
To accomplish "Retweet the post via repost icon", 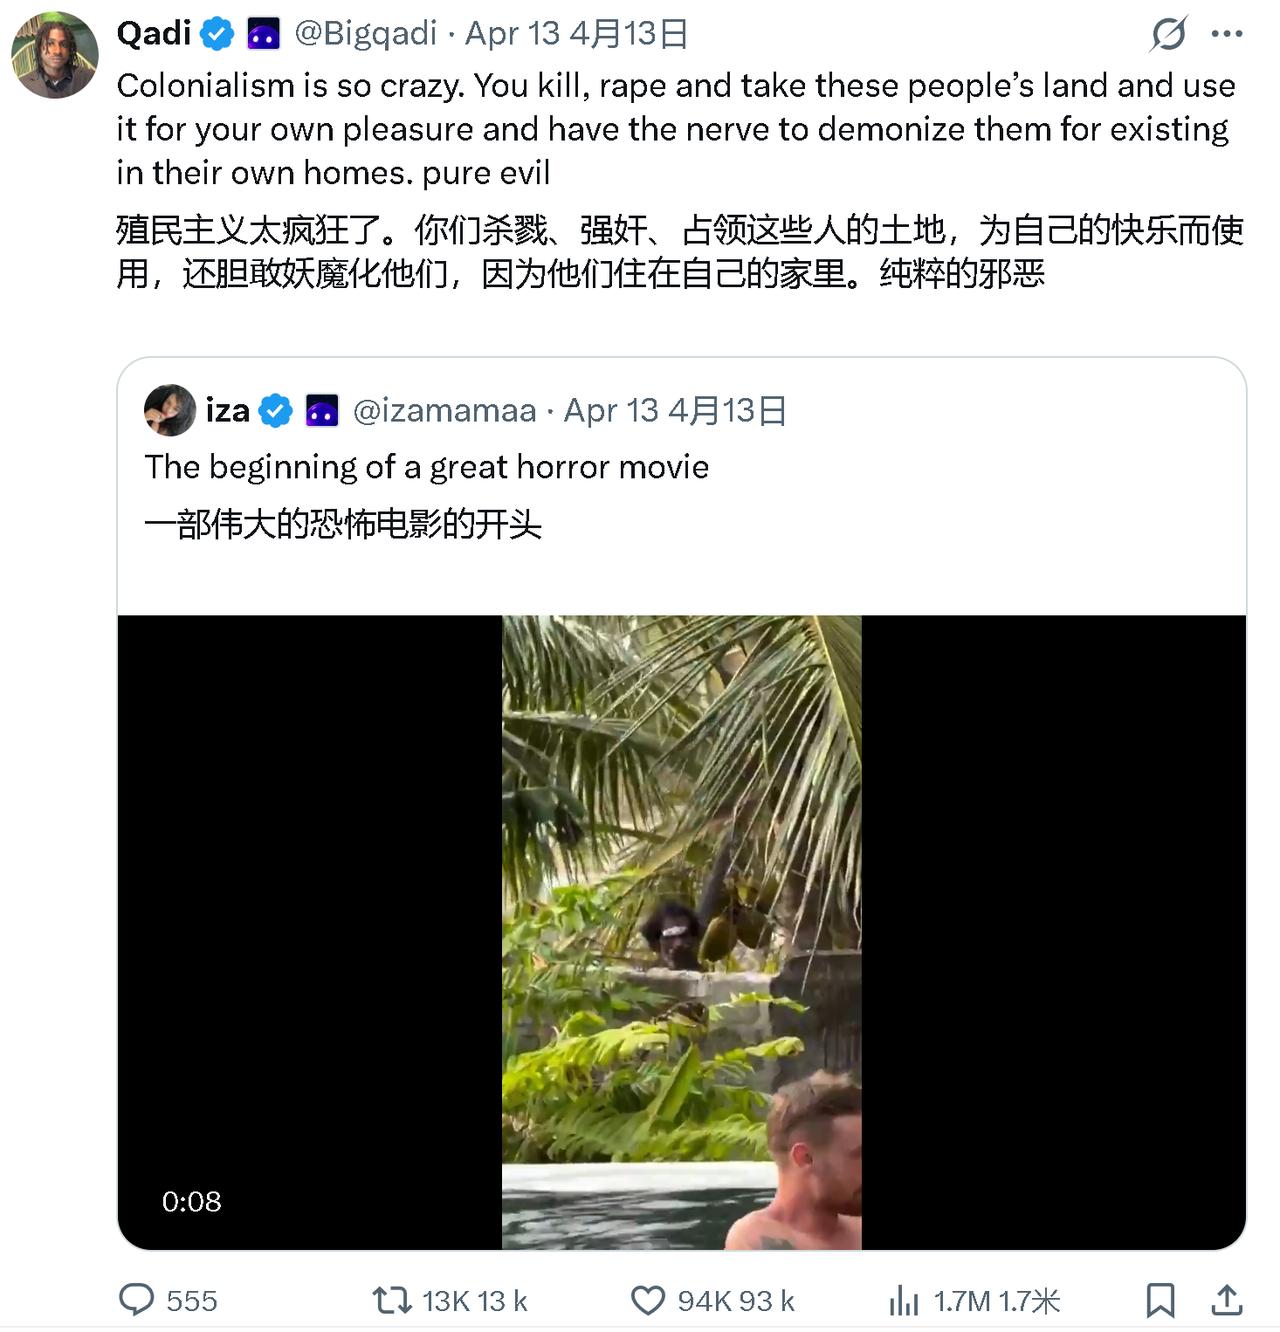I will pyautogui.click(x=392, y=1300).
